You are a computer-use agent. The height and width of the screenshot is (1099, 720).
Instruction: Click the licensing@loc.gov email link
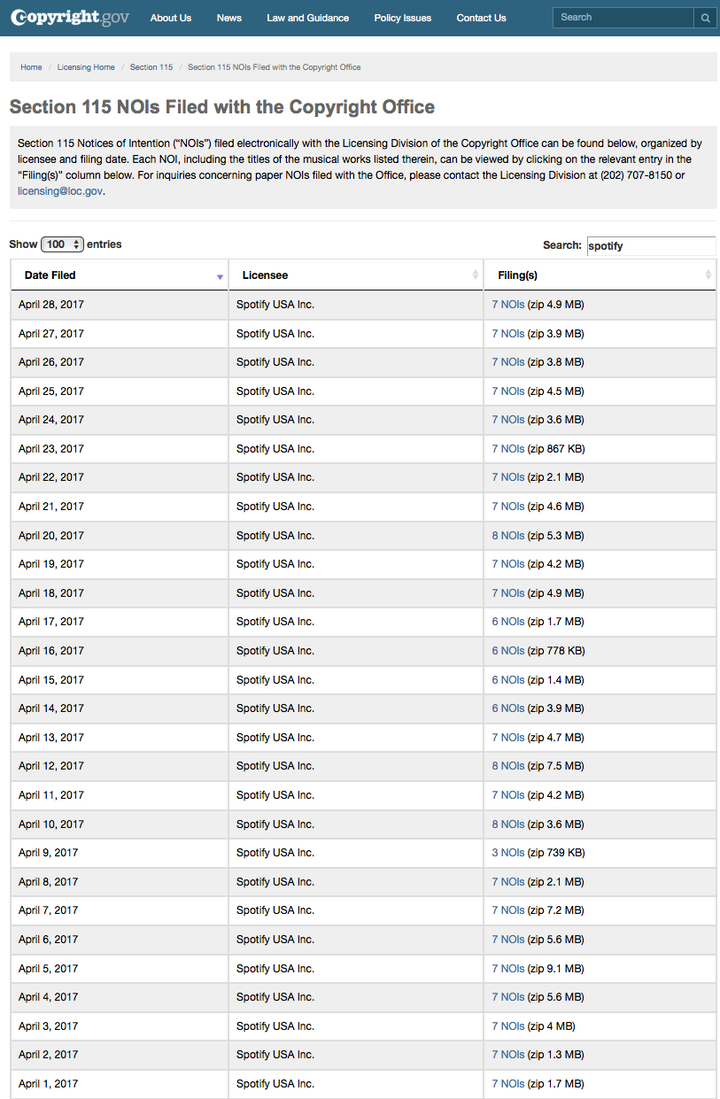[60, 191]
